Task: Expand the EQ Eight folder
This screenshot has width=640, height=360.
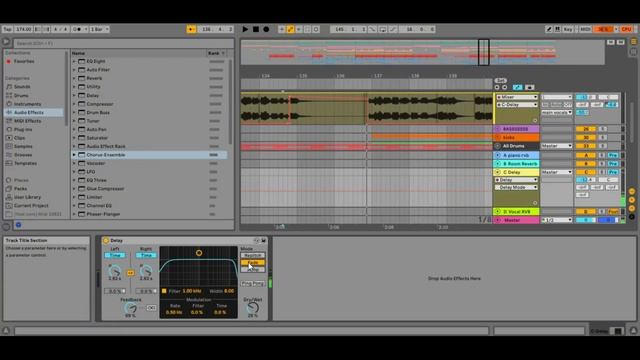Action: pos(74,61)
